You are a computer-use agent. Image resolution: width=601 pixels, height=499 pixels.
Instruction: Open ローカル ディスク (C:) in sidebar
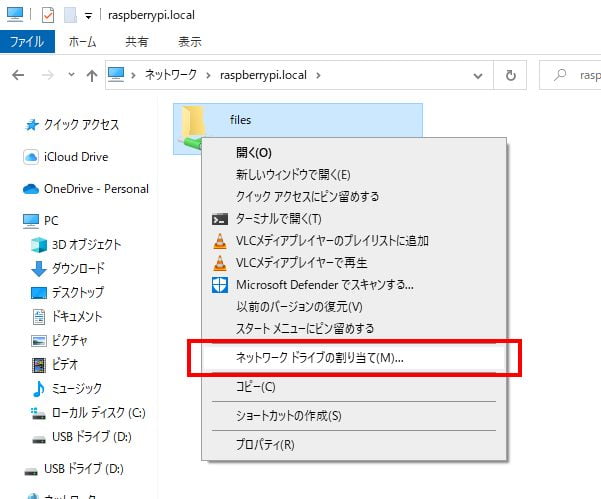(x=99, y=413)
